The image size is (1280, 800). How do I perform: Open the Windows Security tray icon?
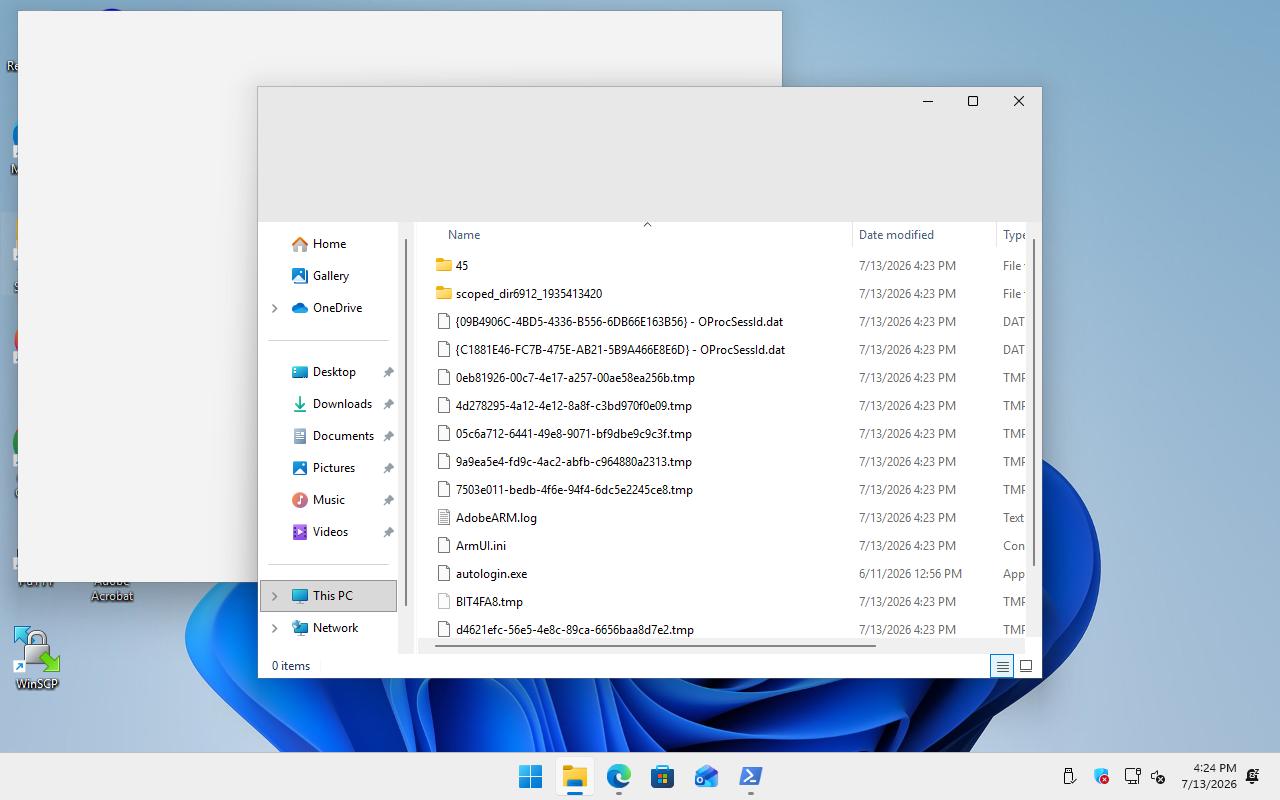coord(1101,776)
